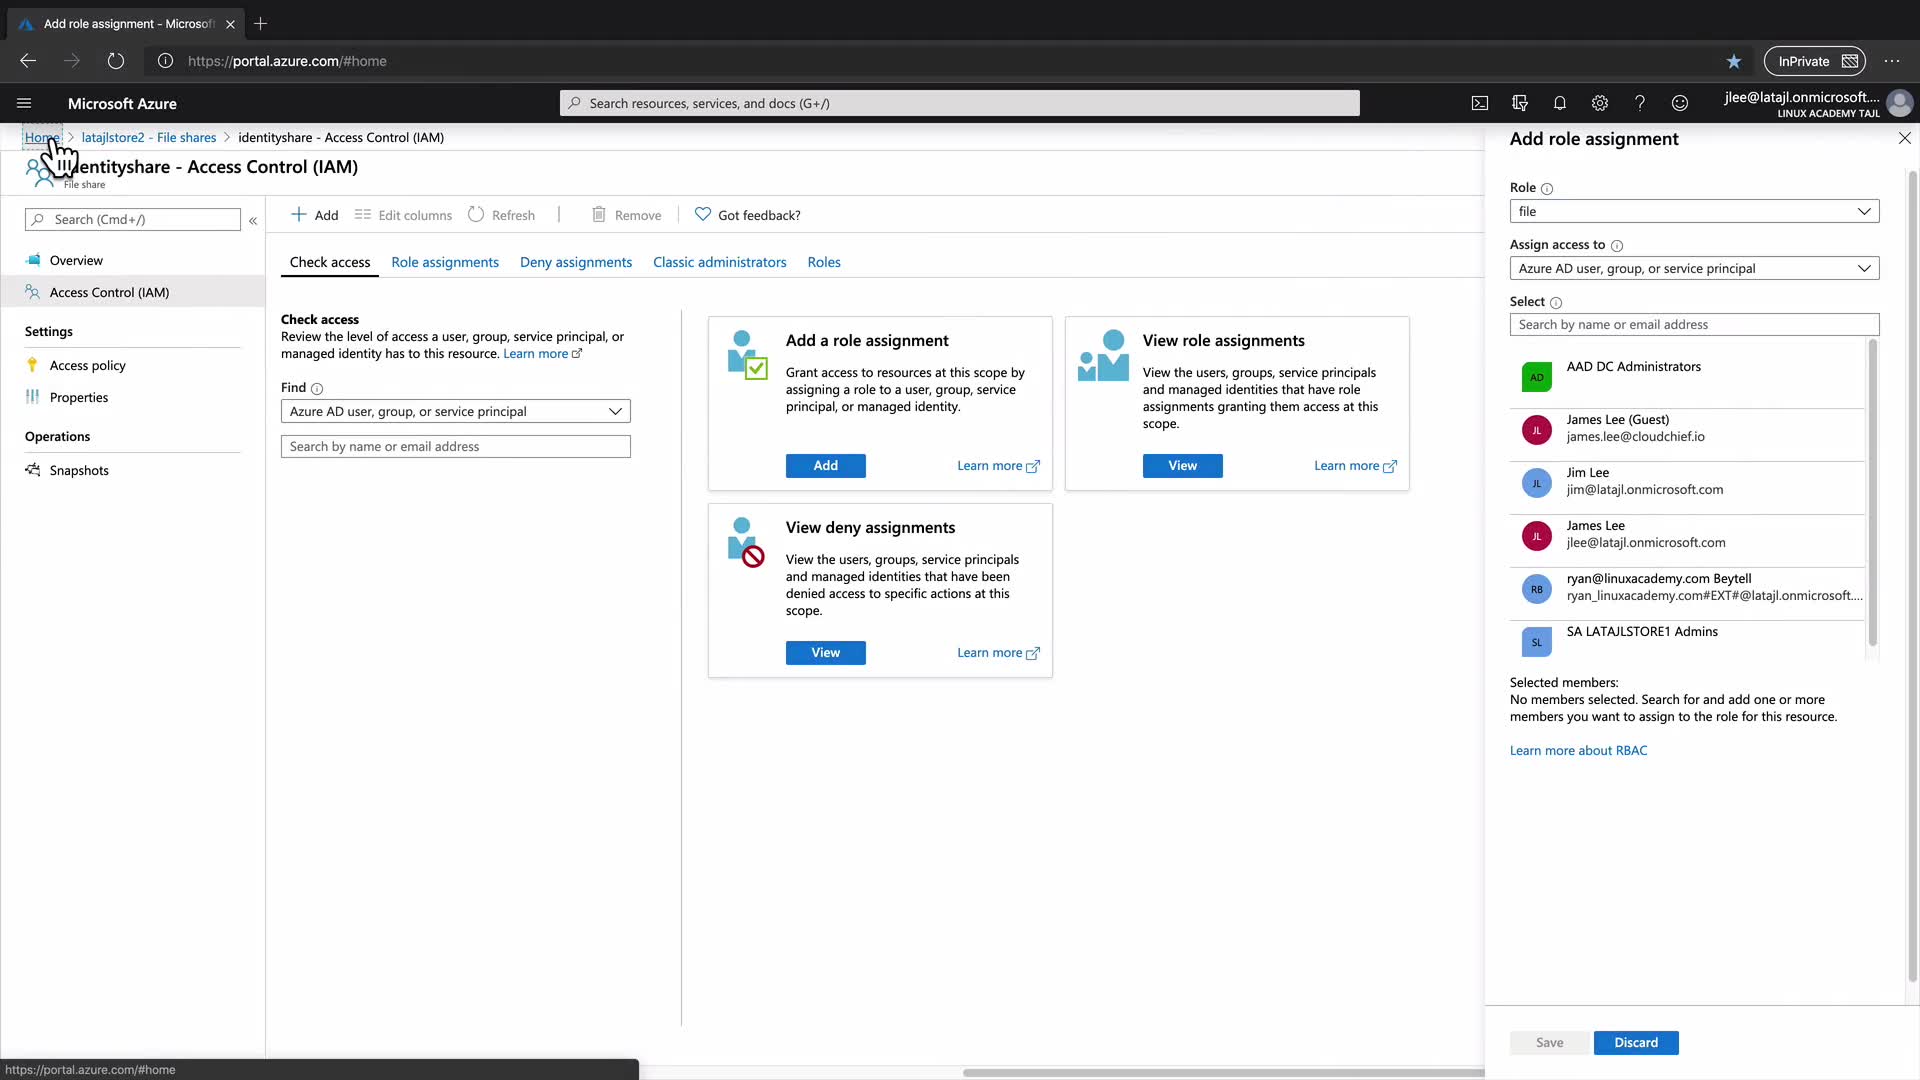
Task: Open Learn more about RBAC link
Action: (x=1578, y=750)
